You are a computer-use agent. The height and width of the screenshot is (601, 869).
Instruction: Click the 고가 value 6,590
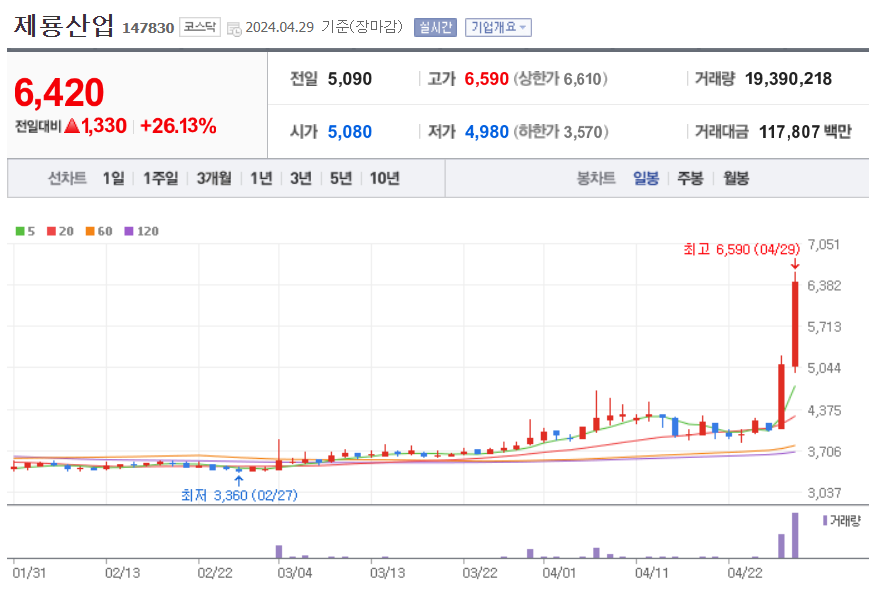[x=487, y=79]
